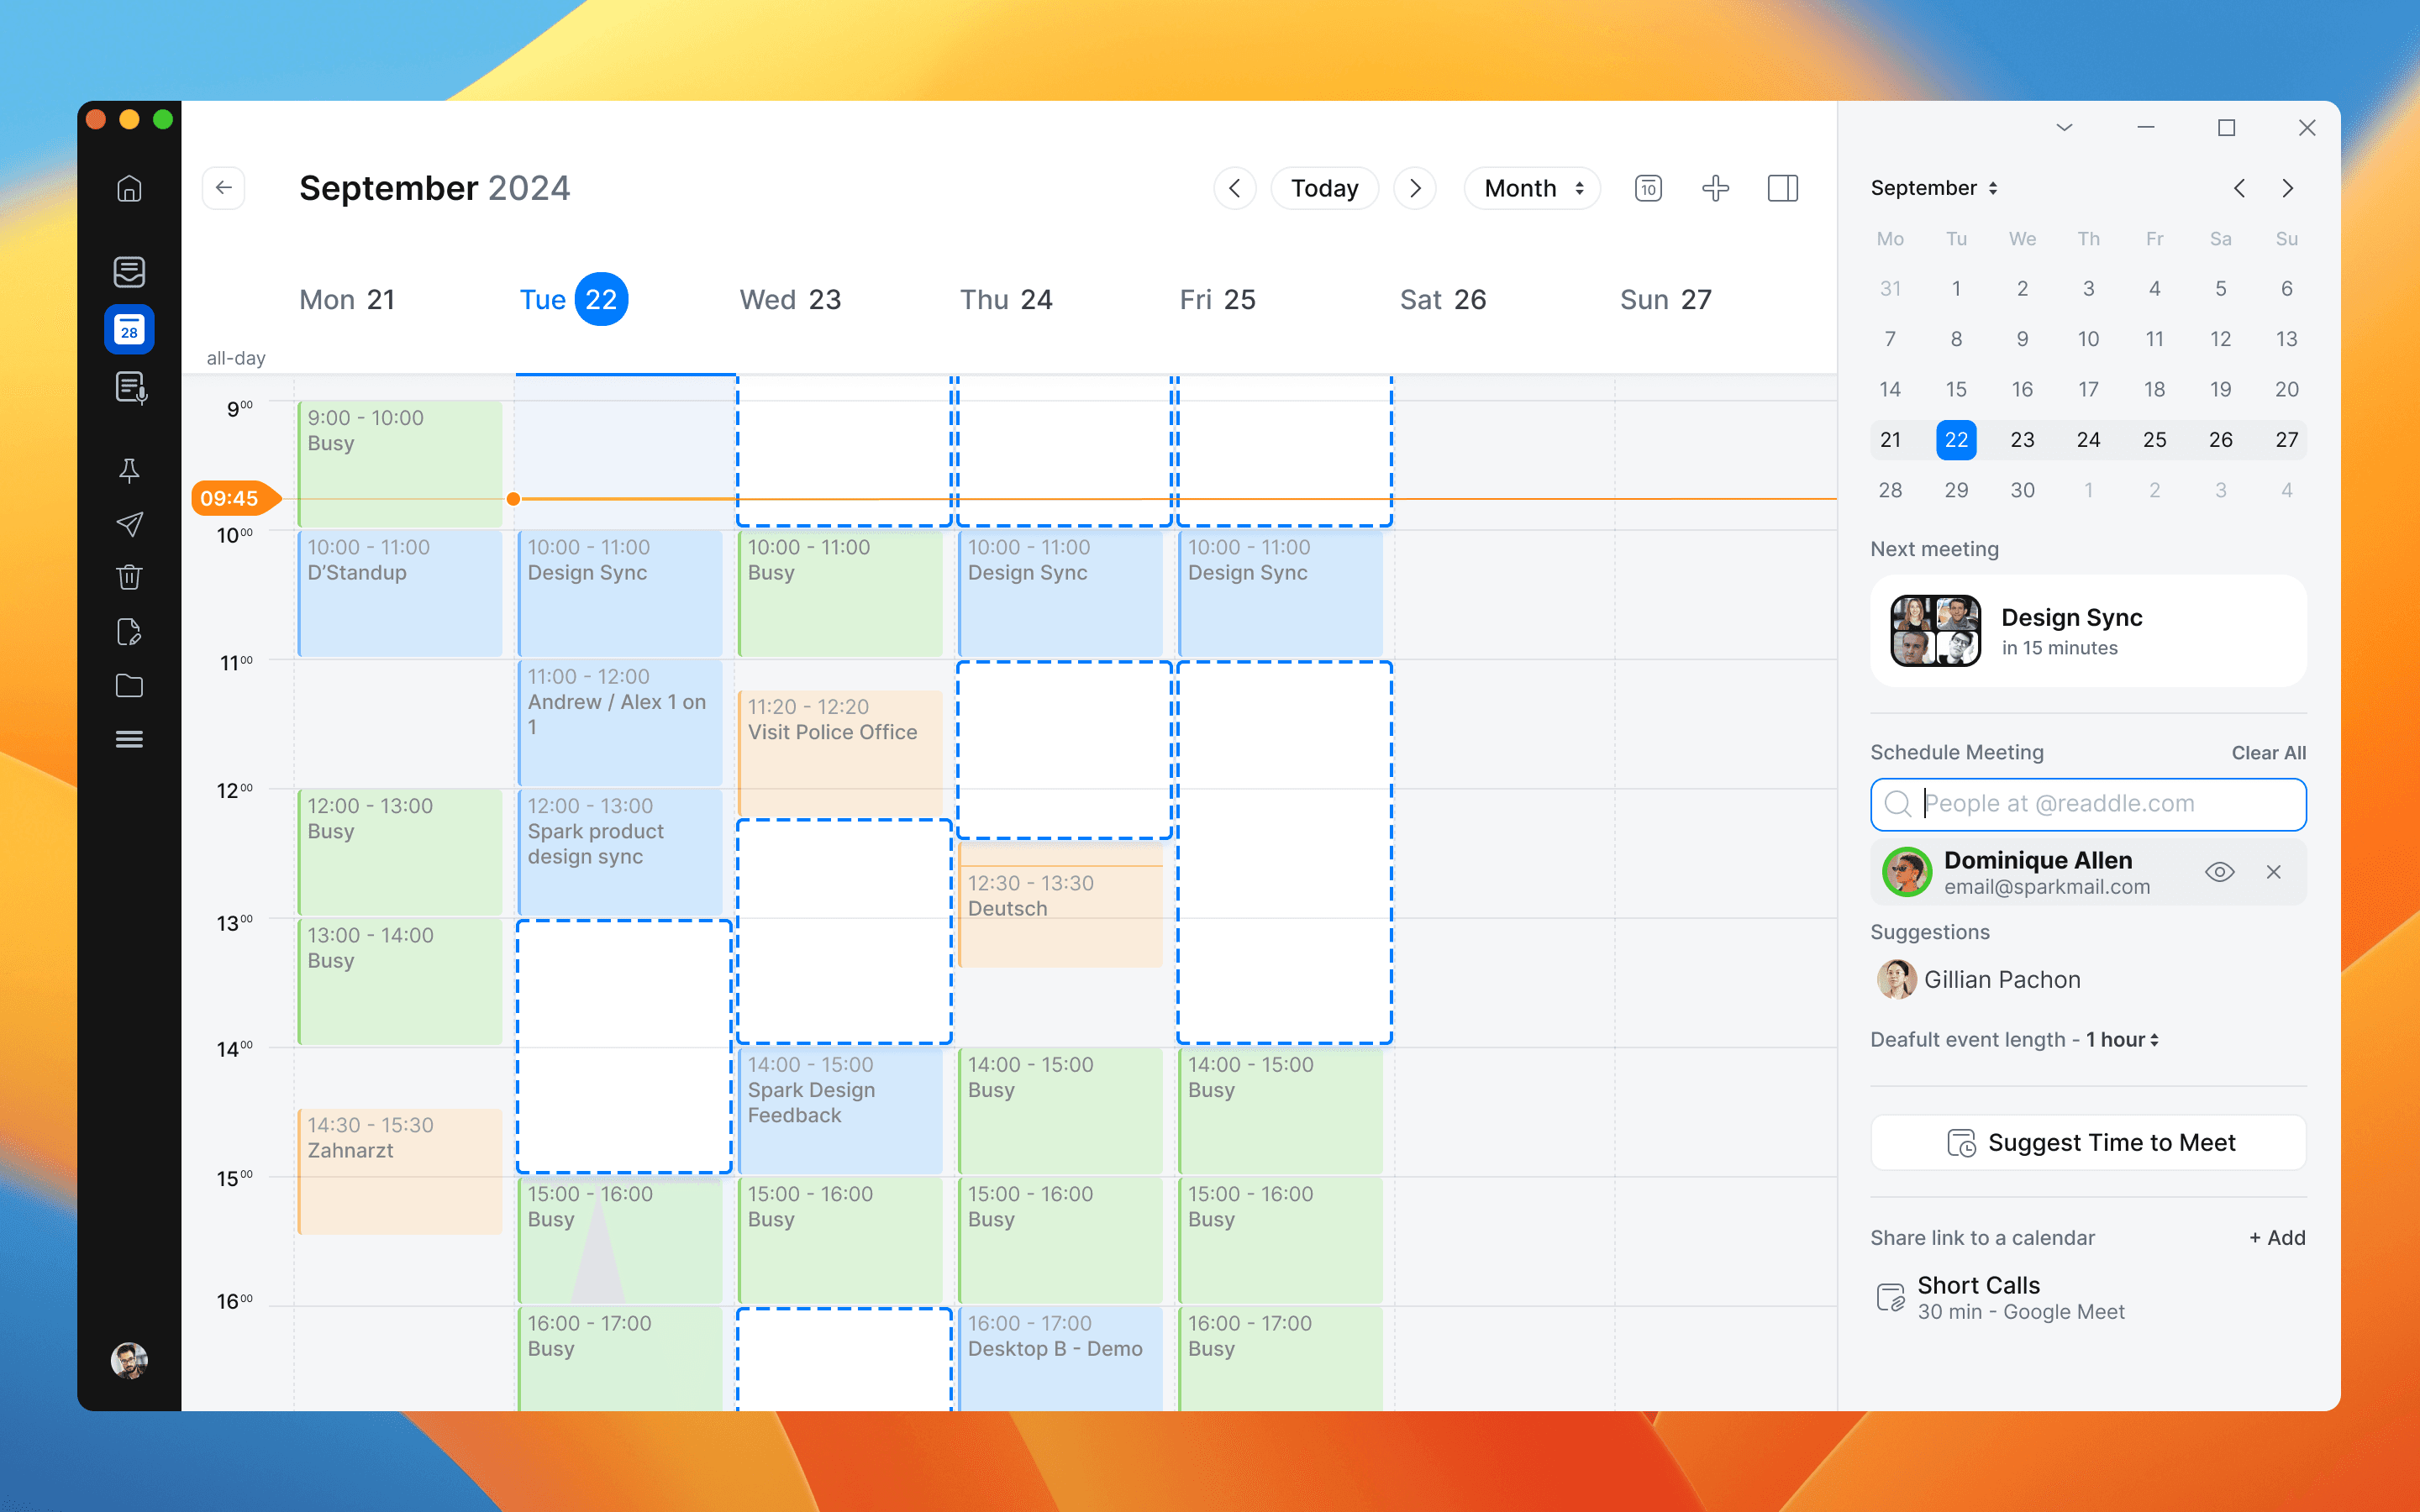This screenshot has height=1512, width=2420.
Task: Open the Desktop B - Demo event
Action: (x=1060, y=1359)
